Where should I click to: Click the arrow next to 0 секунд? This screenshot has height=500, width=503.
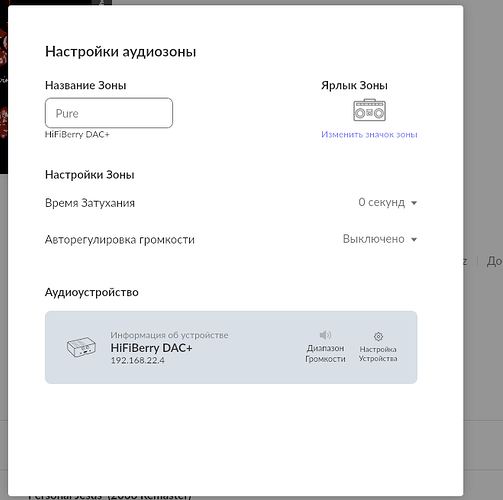414,203
